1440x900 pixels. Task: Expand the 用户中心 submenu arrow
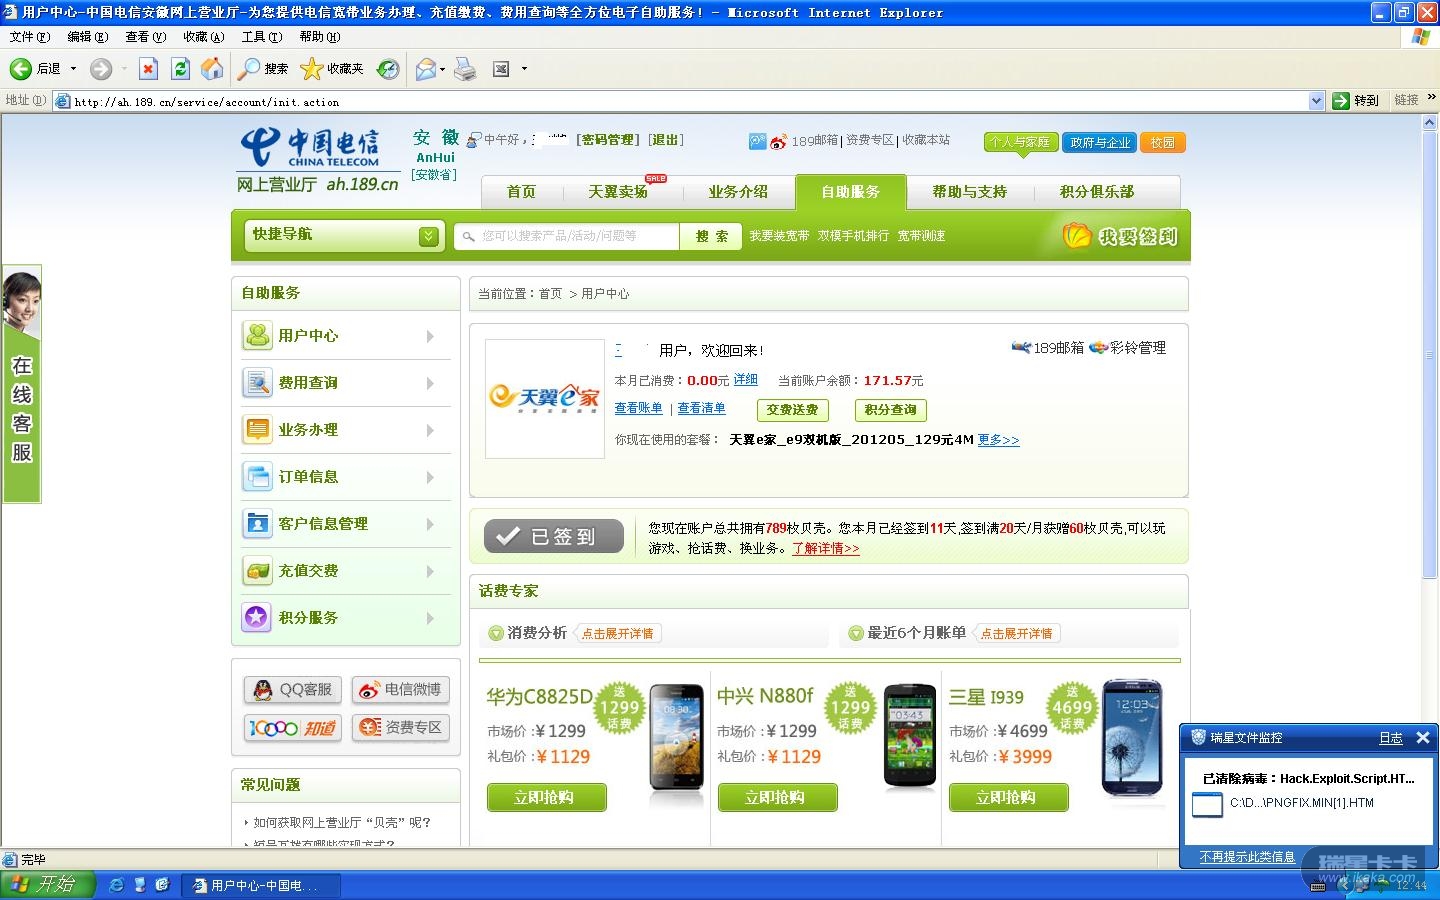coord(430,336)
